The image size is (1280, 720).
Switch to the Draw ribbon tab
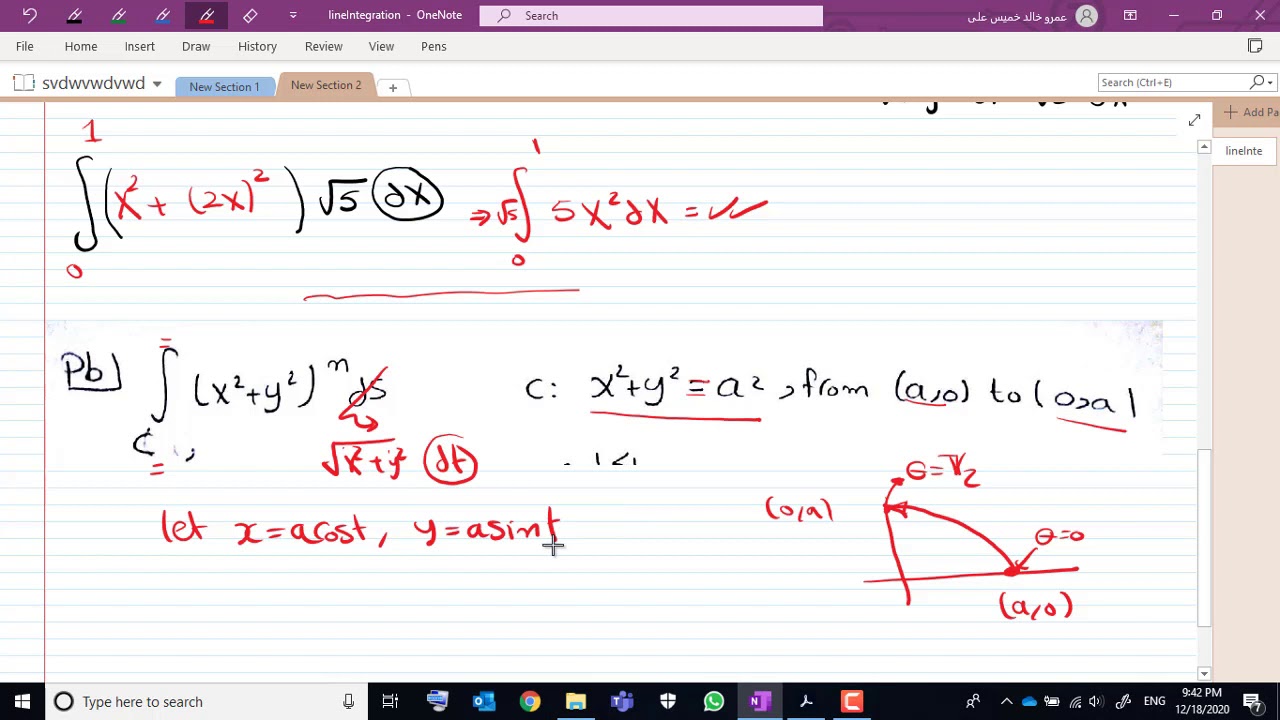pos(196,46)
